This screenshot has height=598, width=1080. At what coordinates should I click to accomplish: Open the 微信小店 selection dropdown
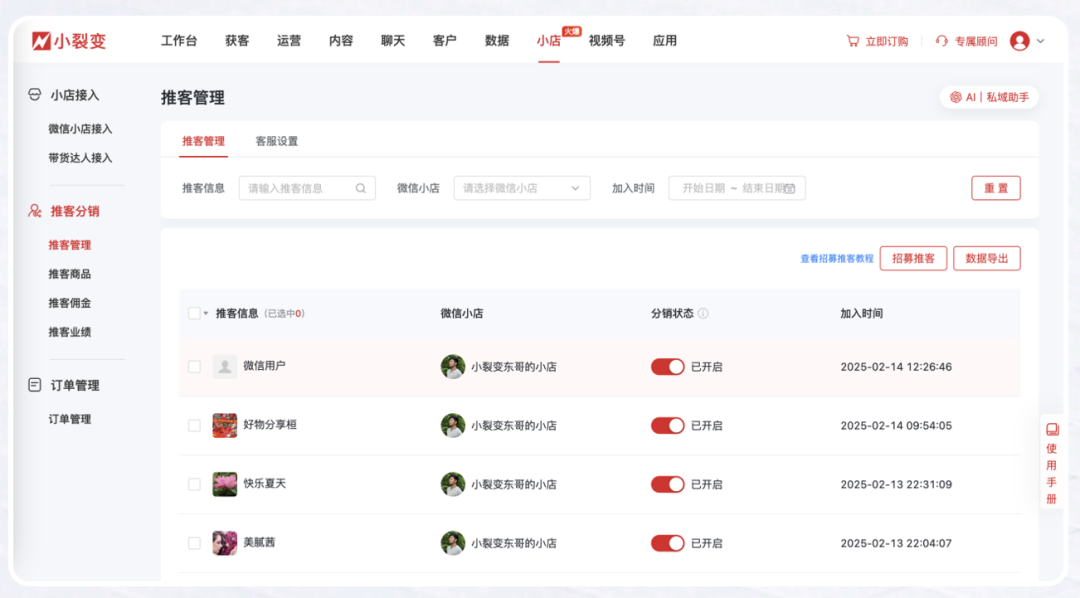point(521,188)
